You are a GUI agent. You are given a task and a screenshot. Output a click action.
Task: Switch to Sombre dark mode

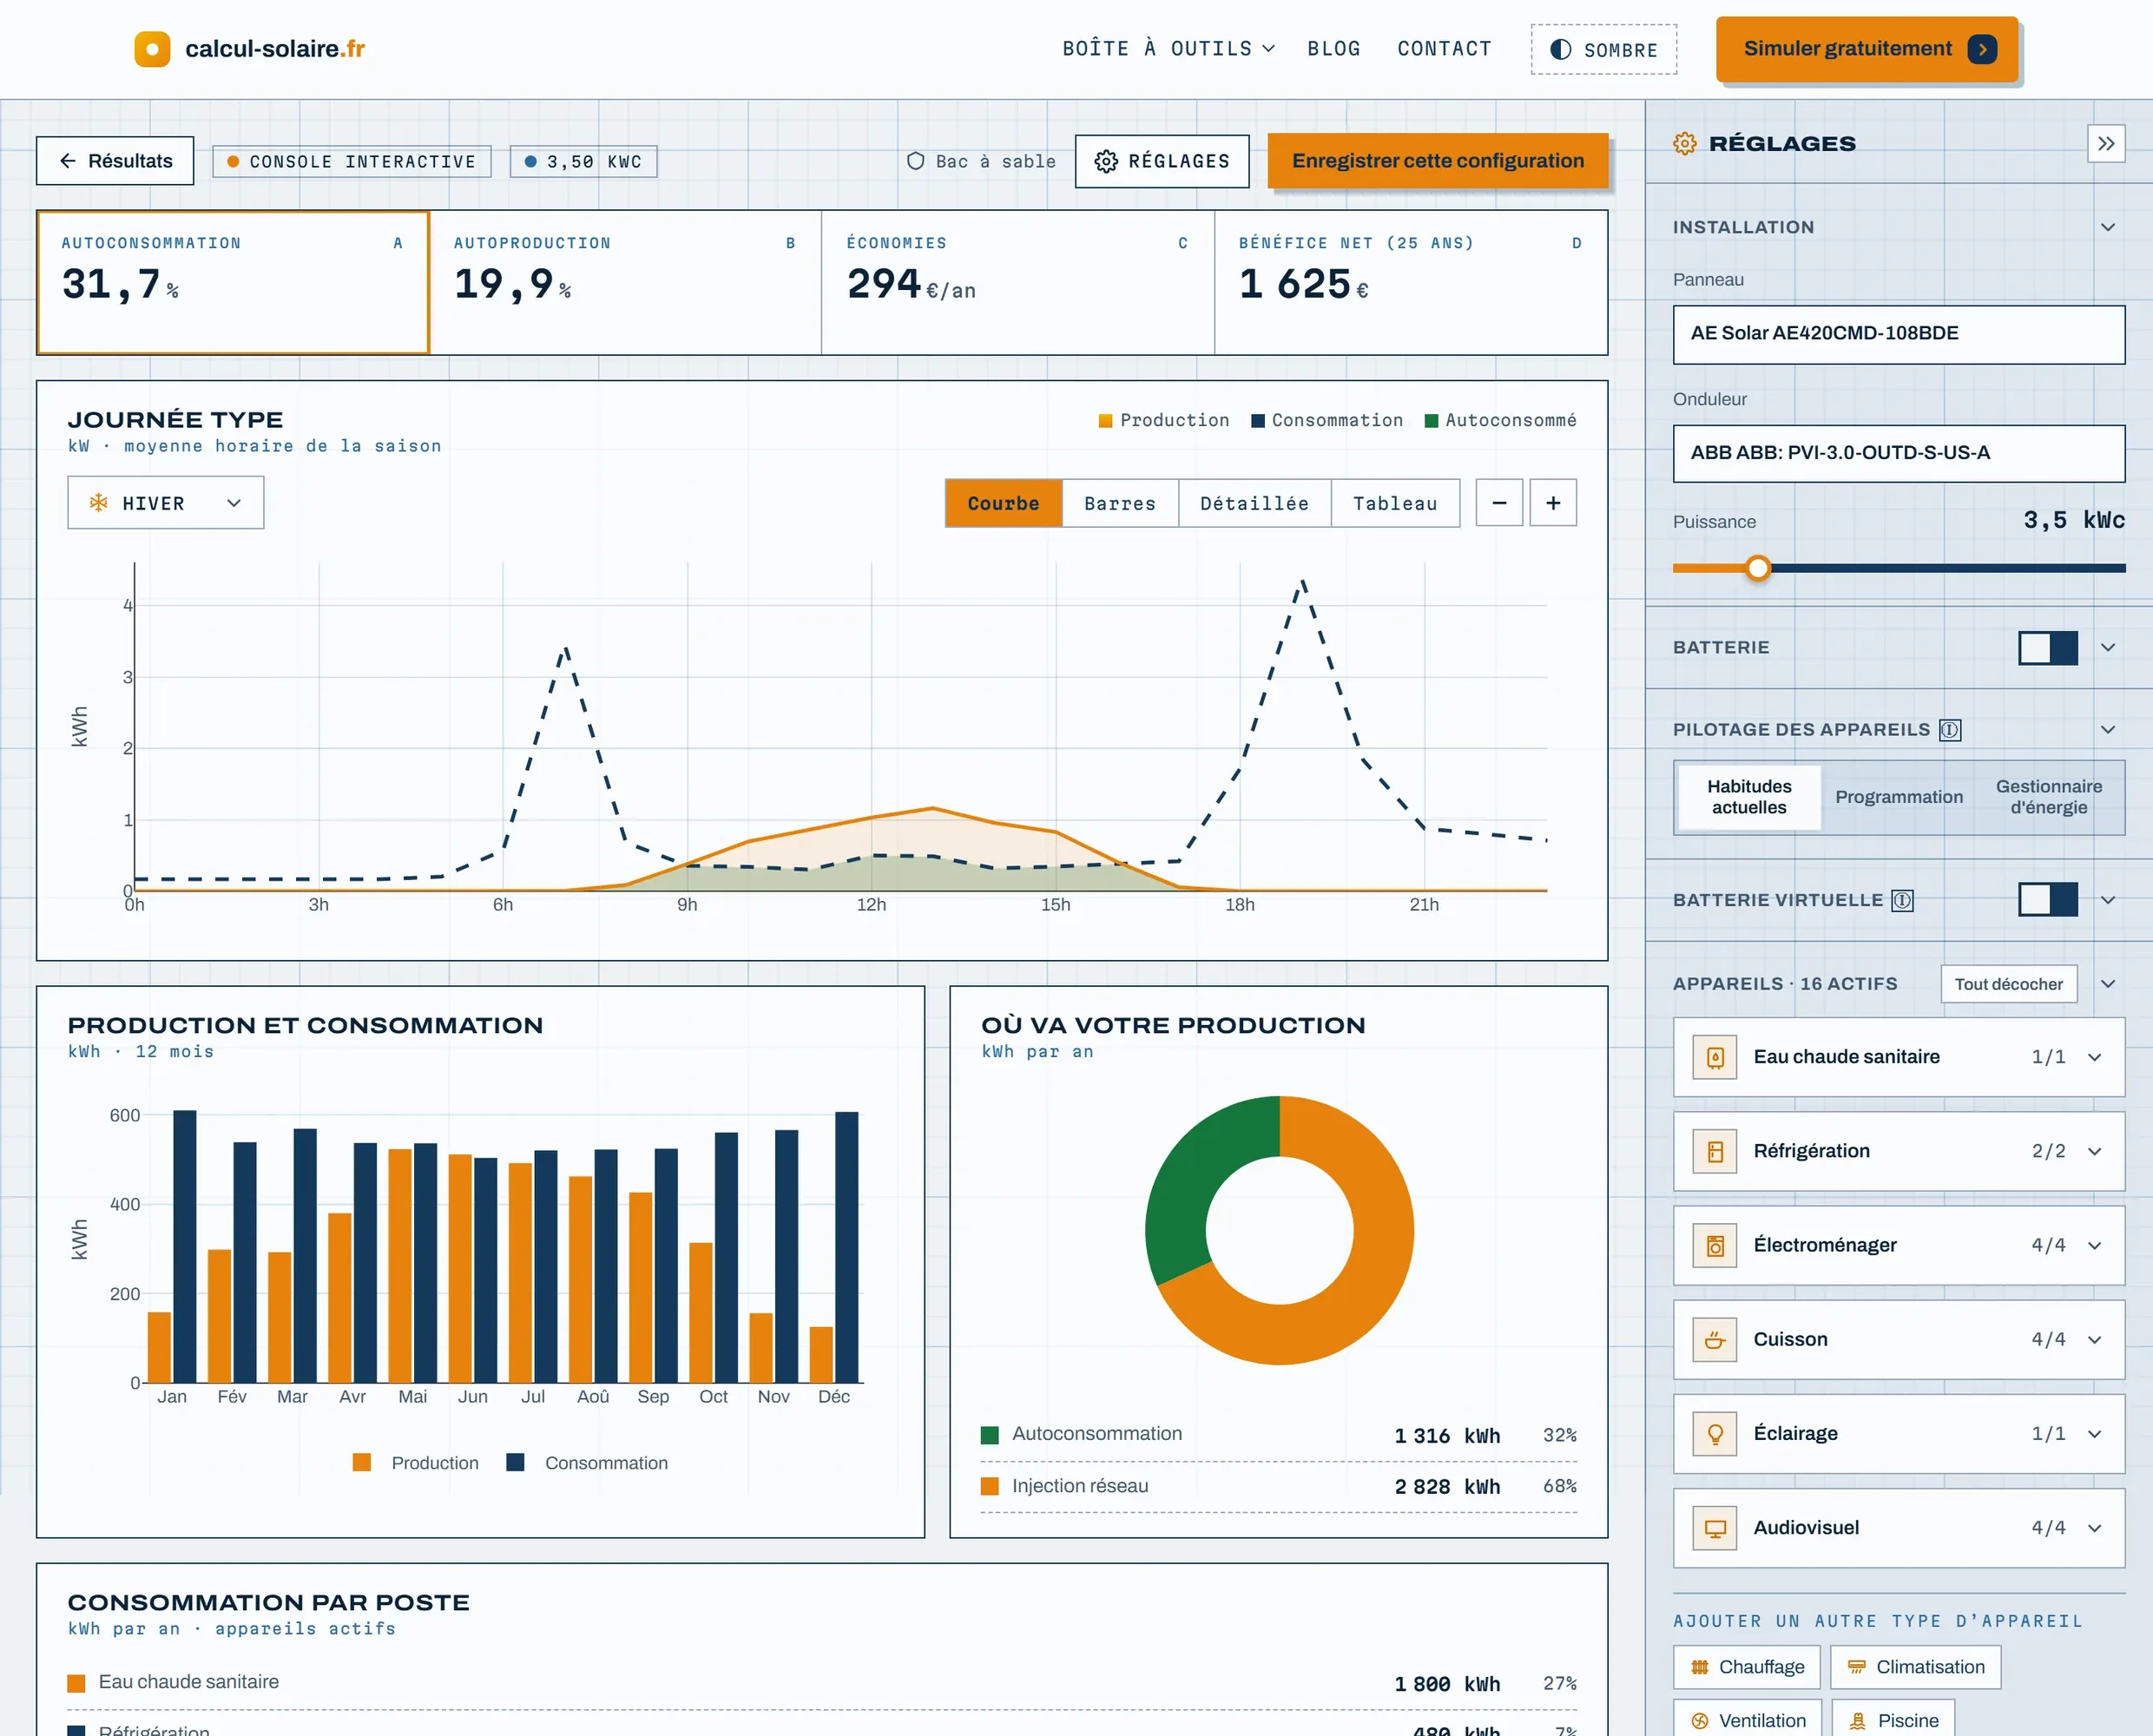click(1603, 50)
